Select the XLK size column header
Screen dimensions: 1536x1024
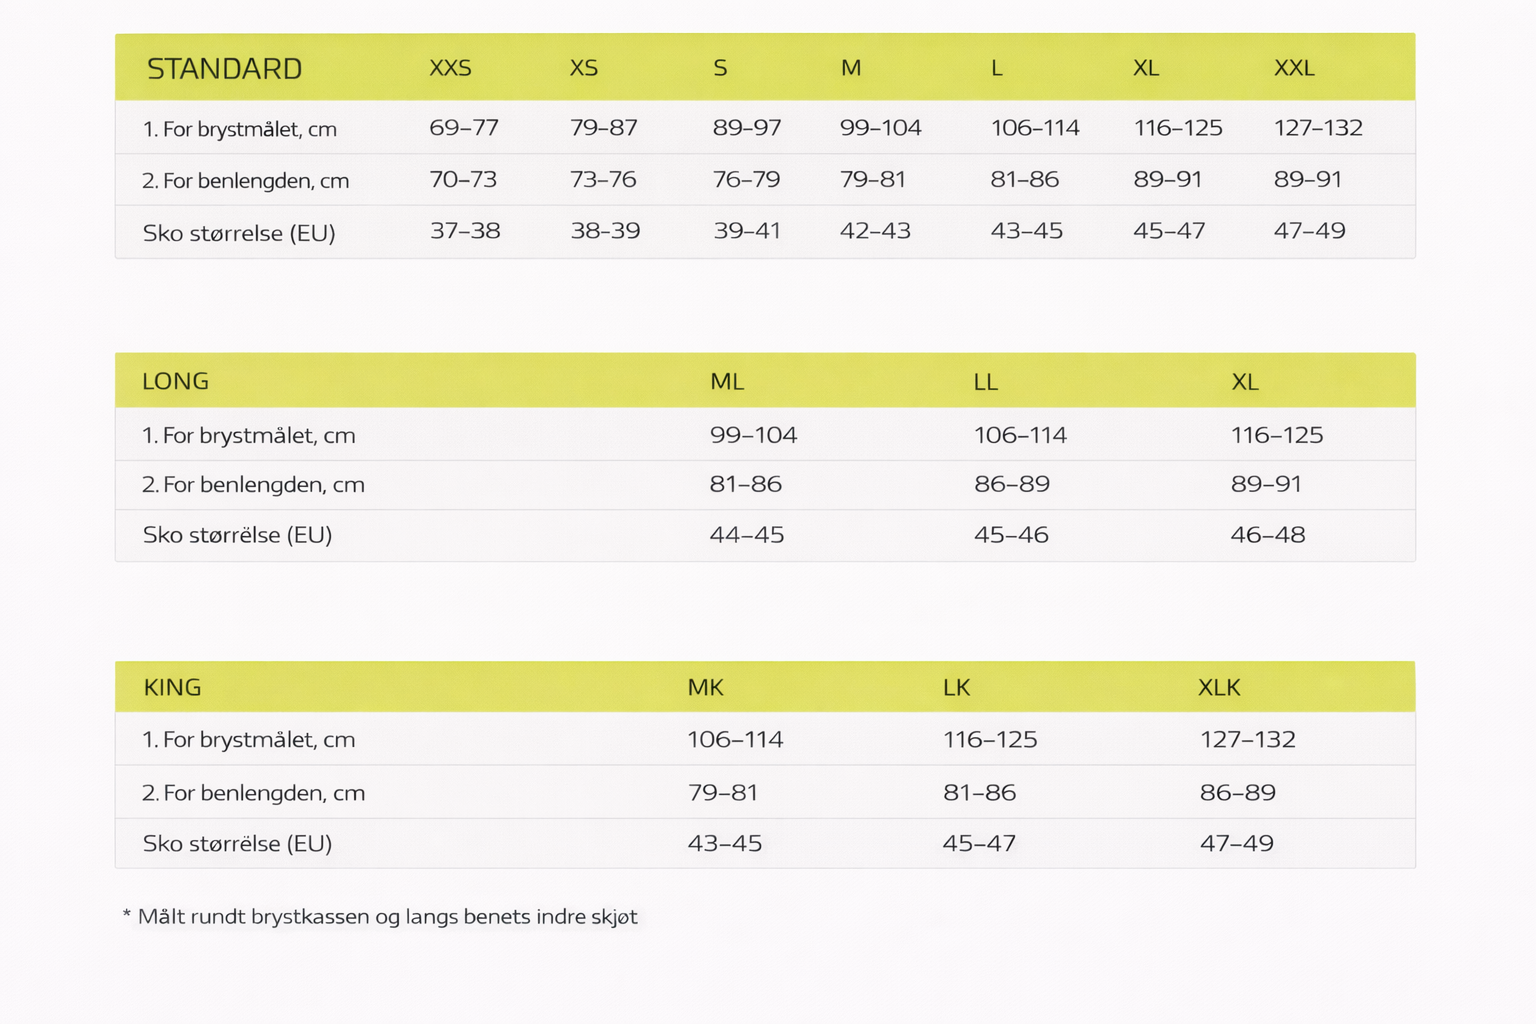point(1219,687)
